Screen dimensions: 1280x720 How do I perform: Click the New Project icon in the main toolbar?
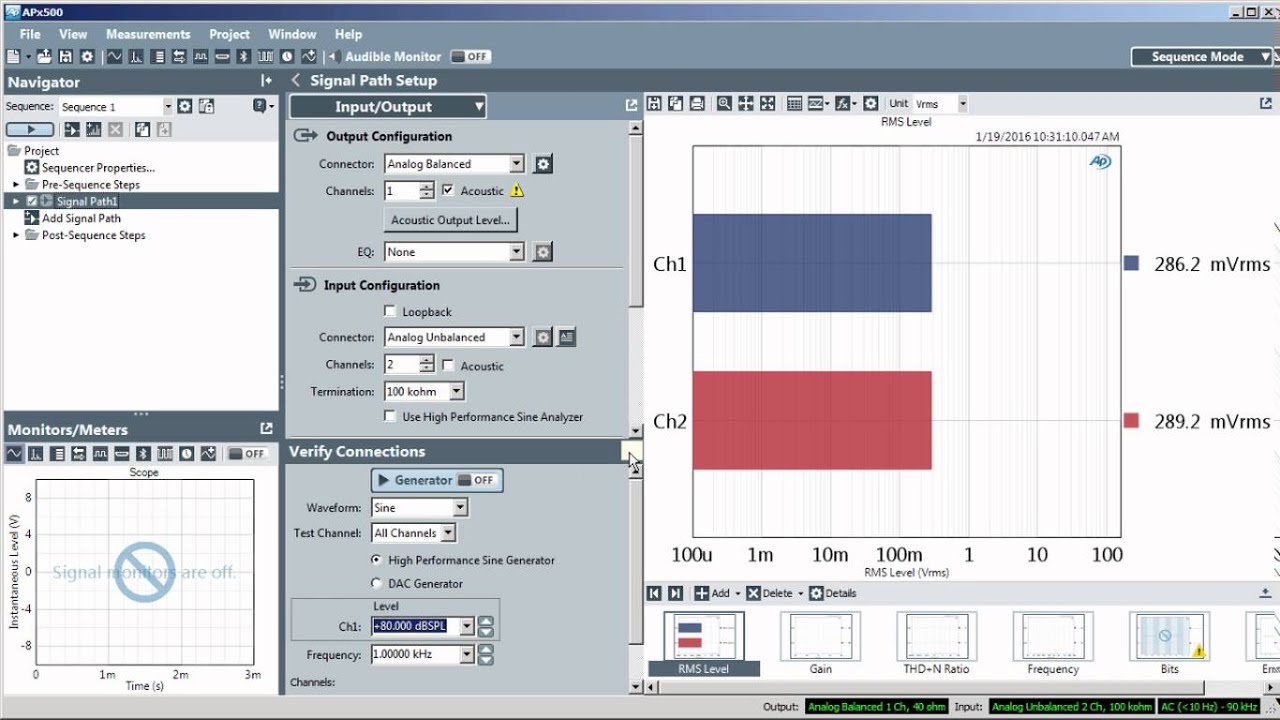(13, 57)
